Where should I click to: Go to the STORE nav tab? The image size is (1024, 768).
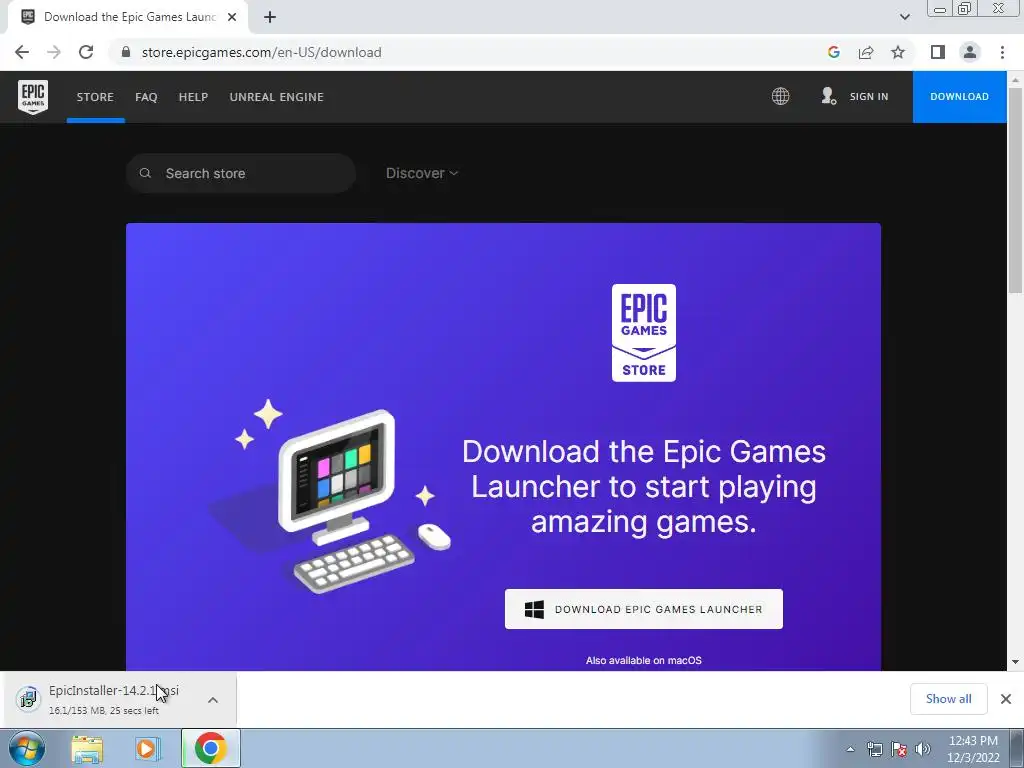95,97
